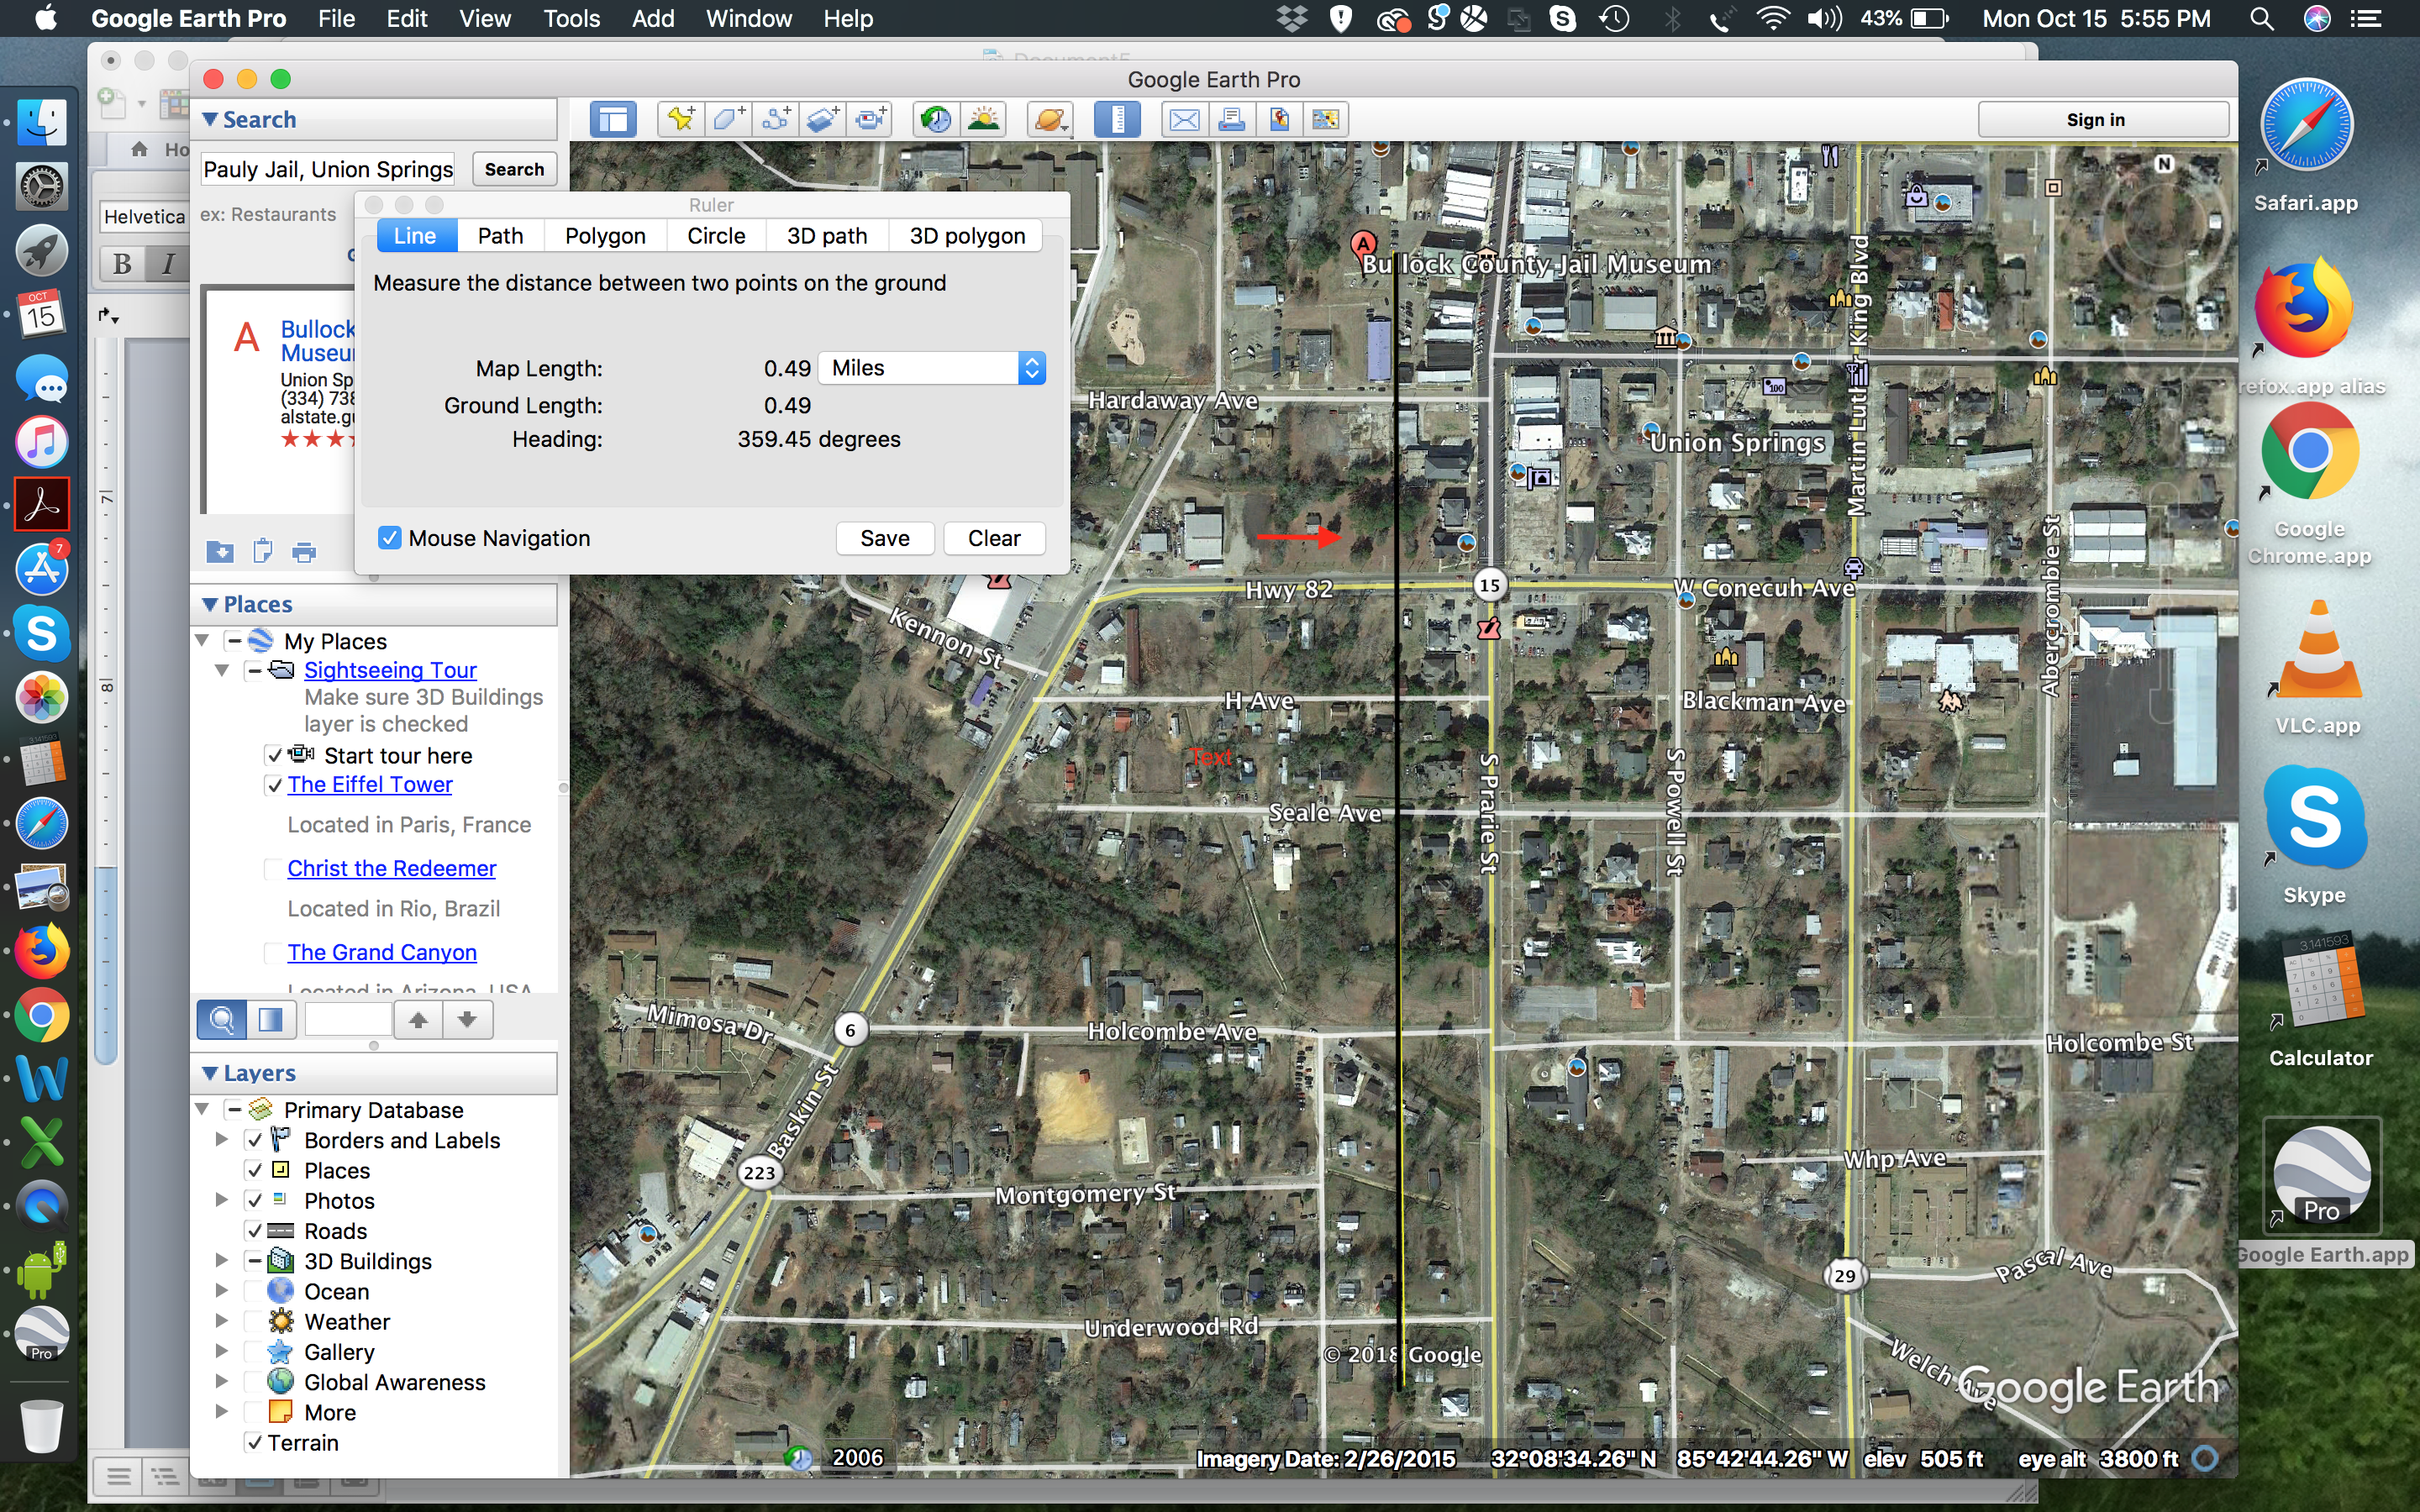
Task: Toggle Mouse Navigation checkbox
Action: point(390,538)
